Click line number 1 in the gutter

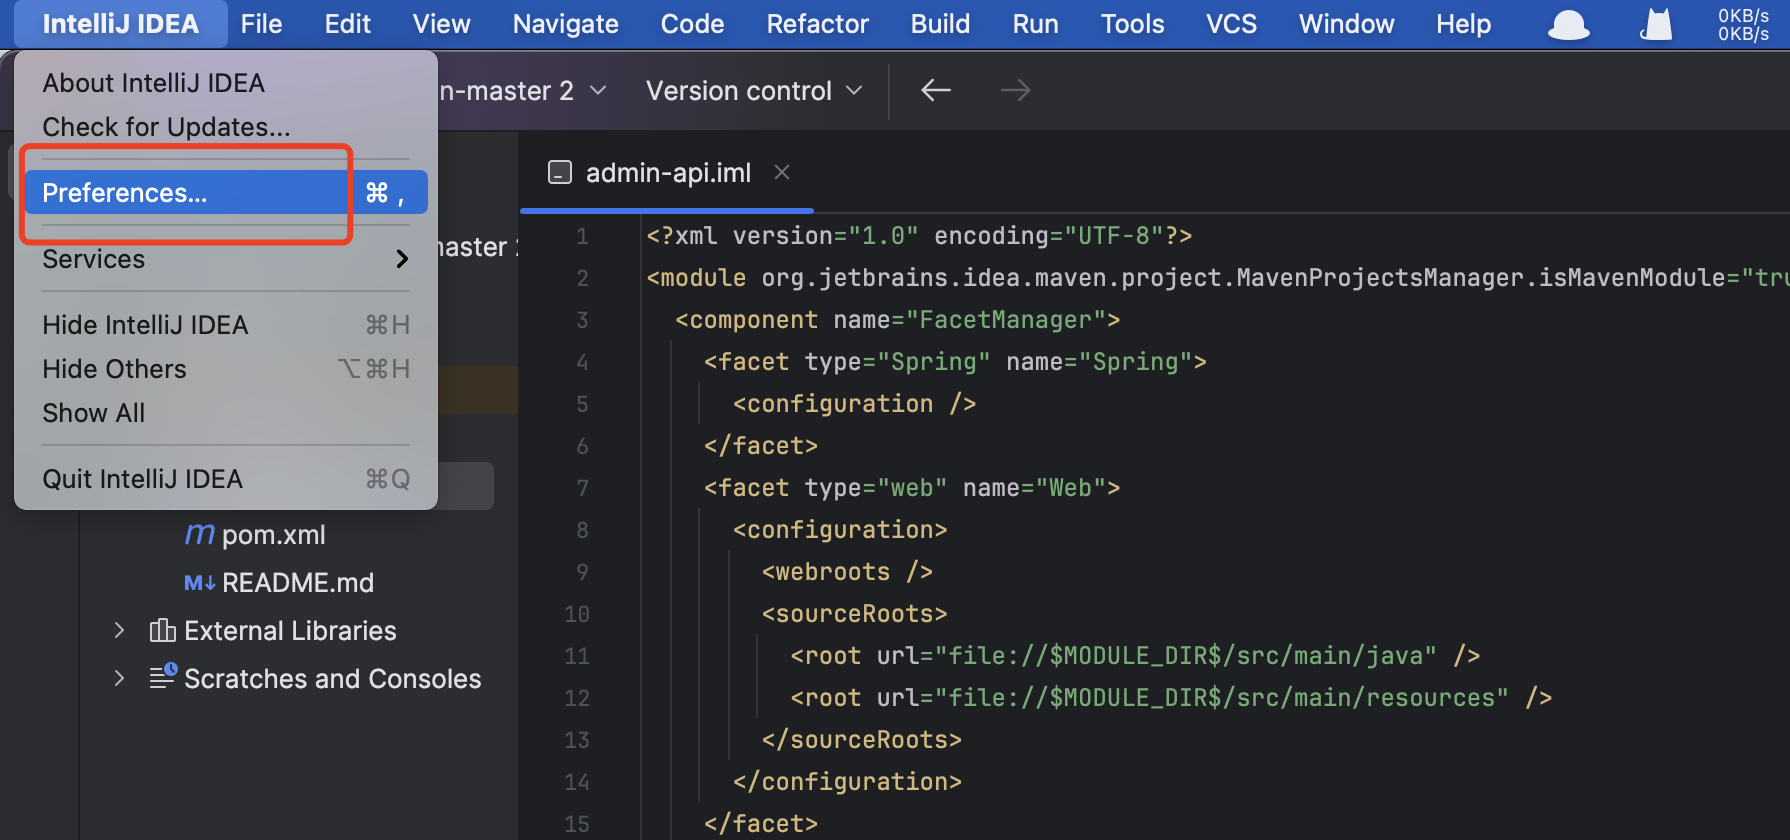582,237
